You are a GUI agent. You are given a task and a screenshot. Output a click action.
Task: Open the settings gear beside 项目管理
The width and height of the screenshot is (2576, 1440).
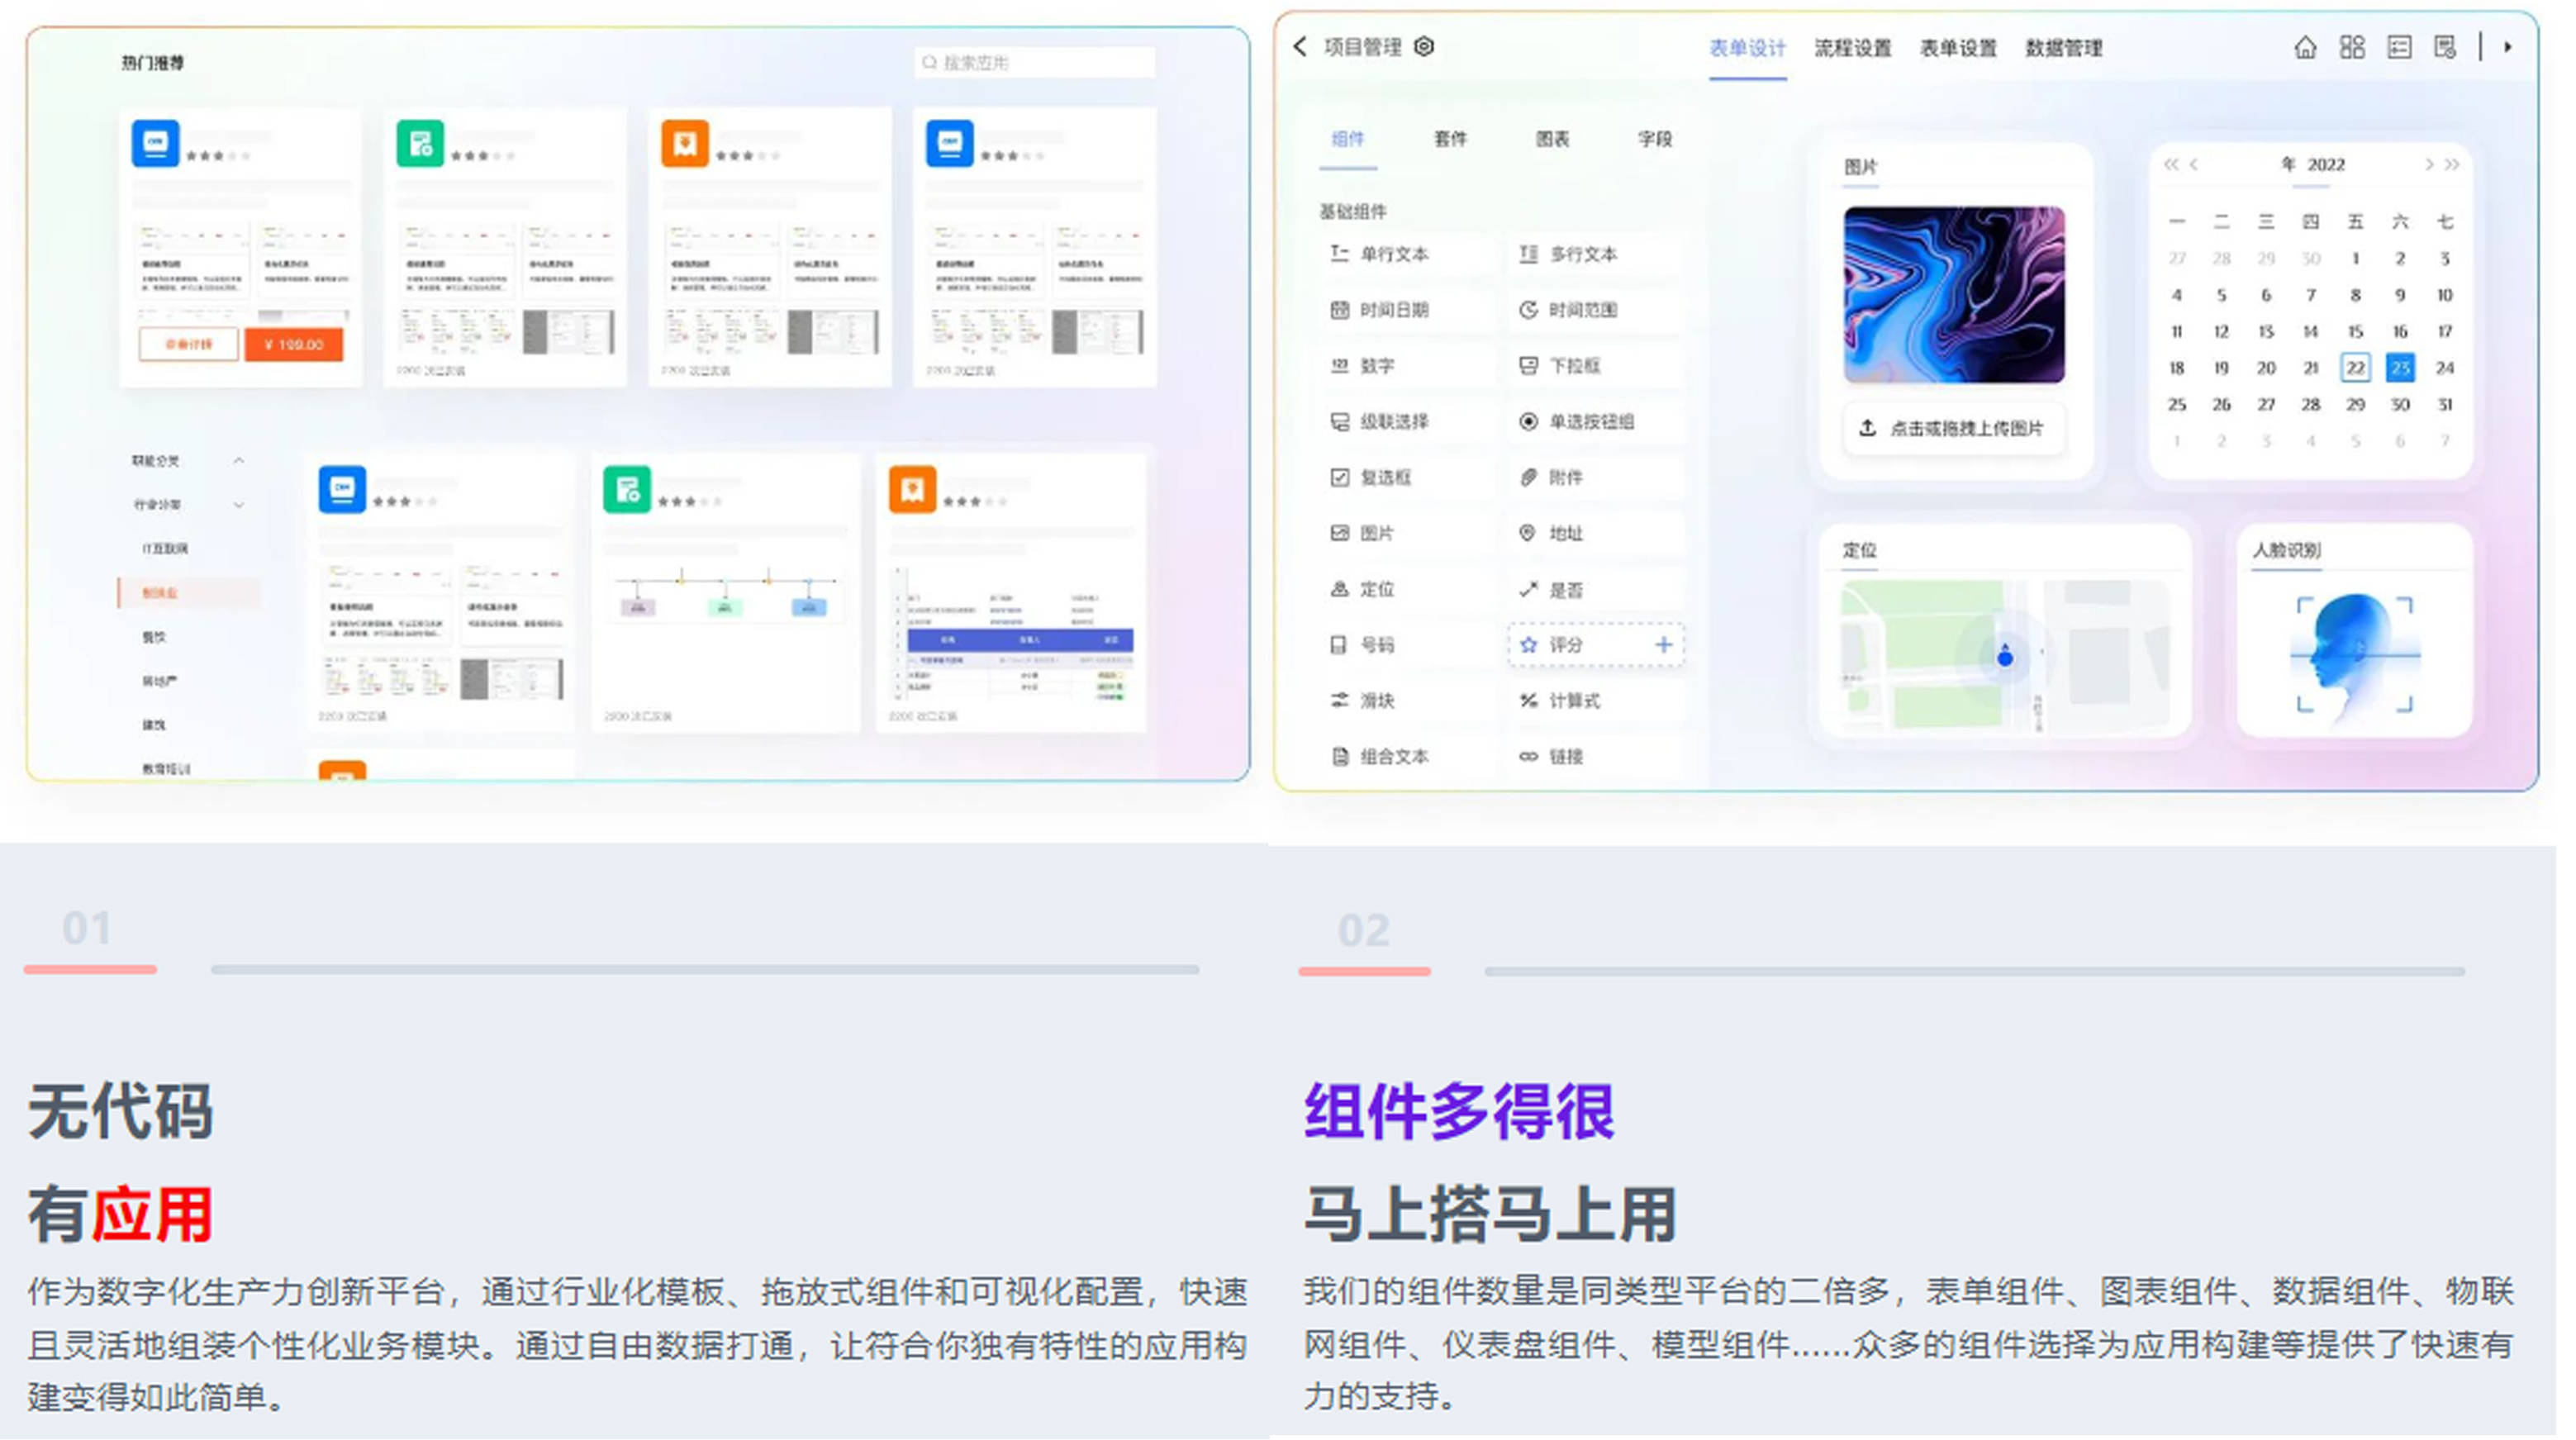click(x=1425, y=47)
